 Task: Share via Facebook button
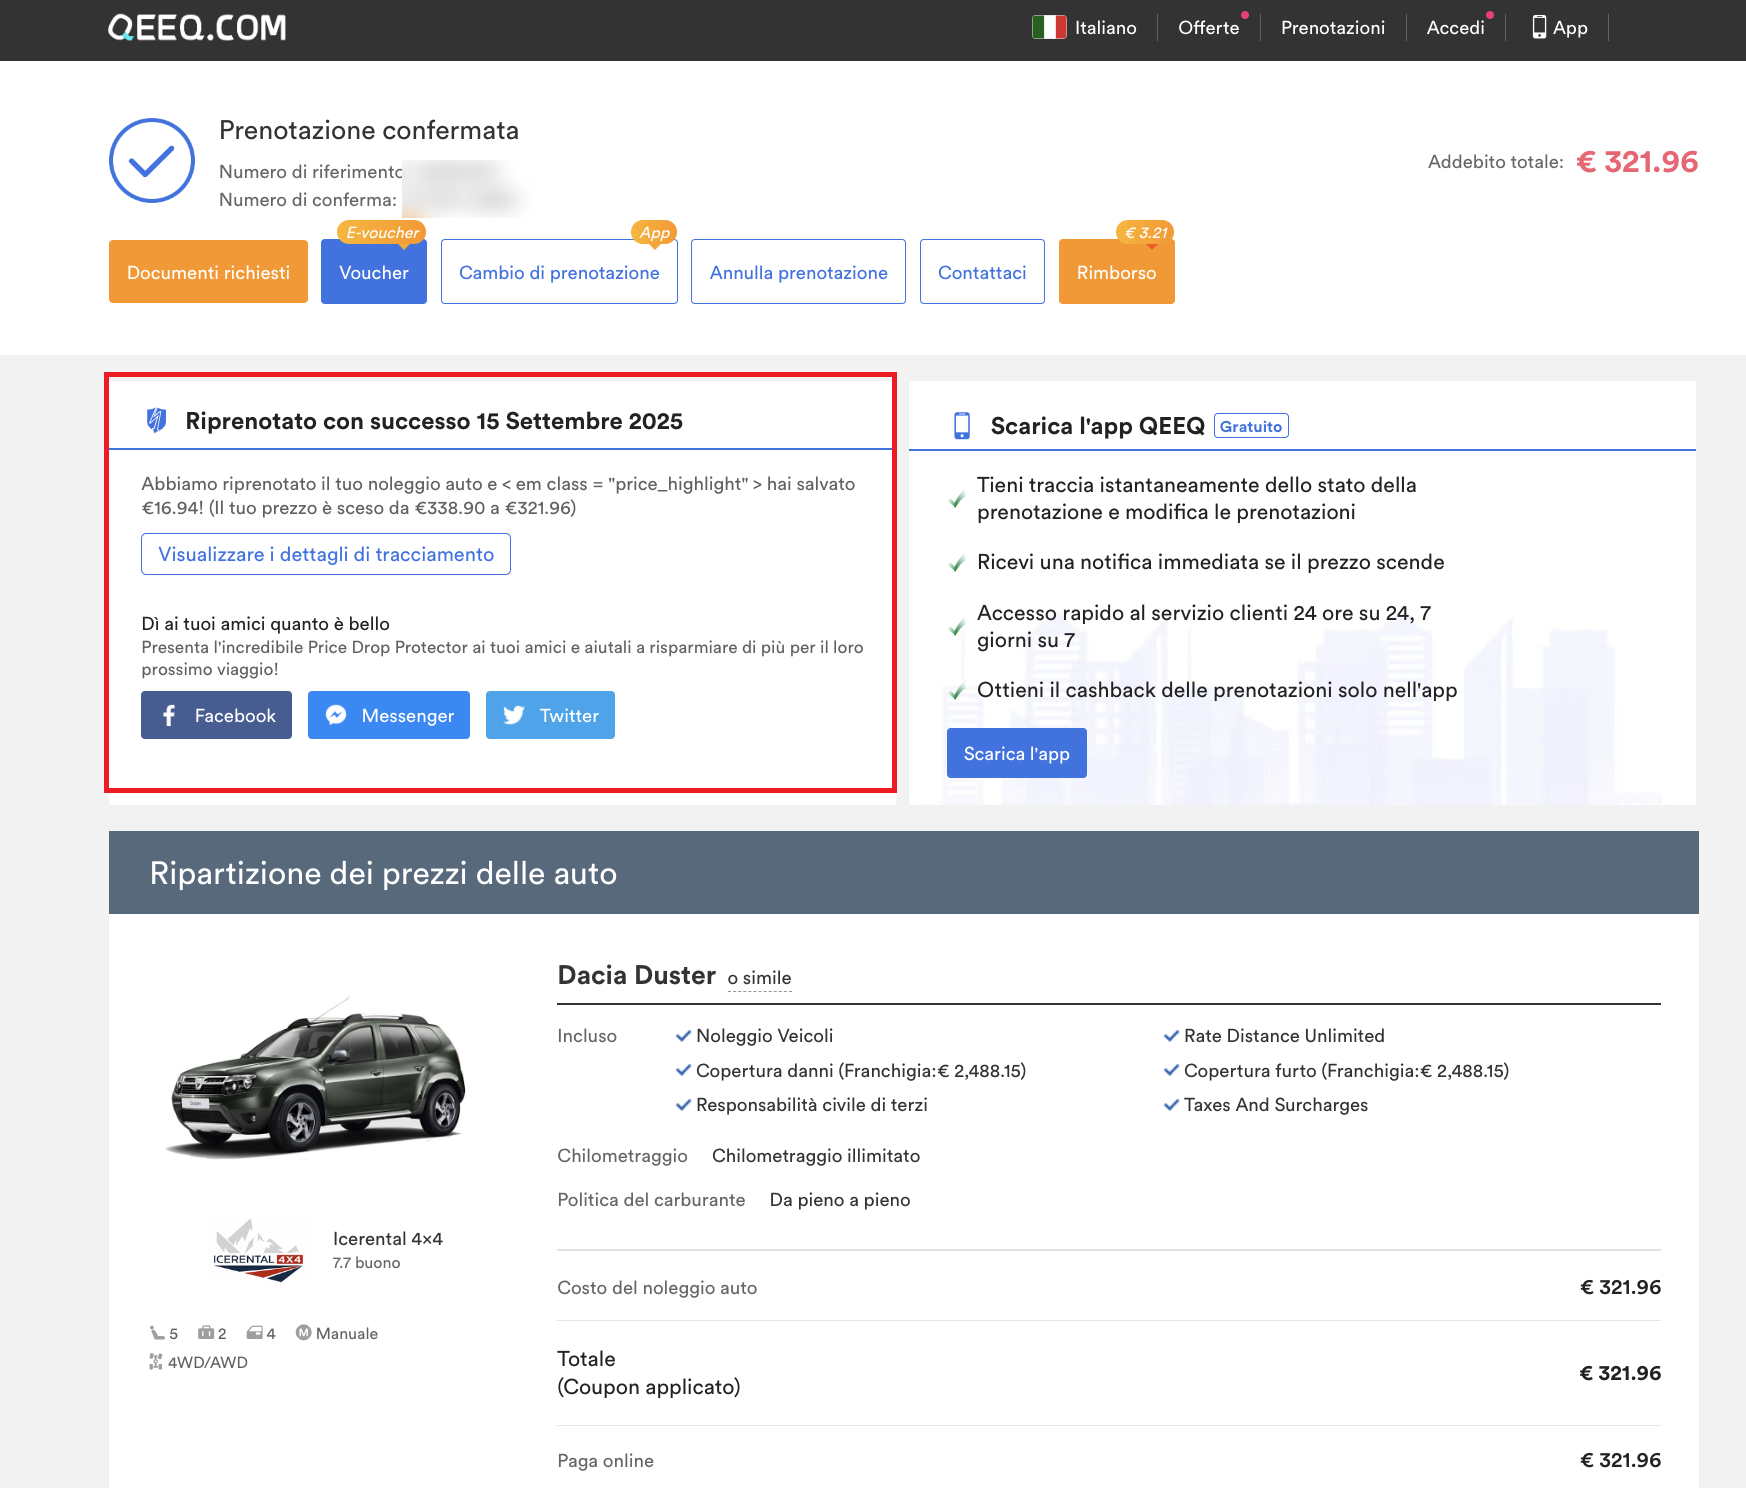[216, 715]
